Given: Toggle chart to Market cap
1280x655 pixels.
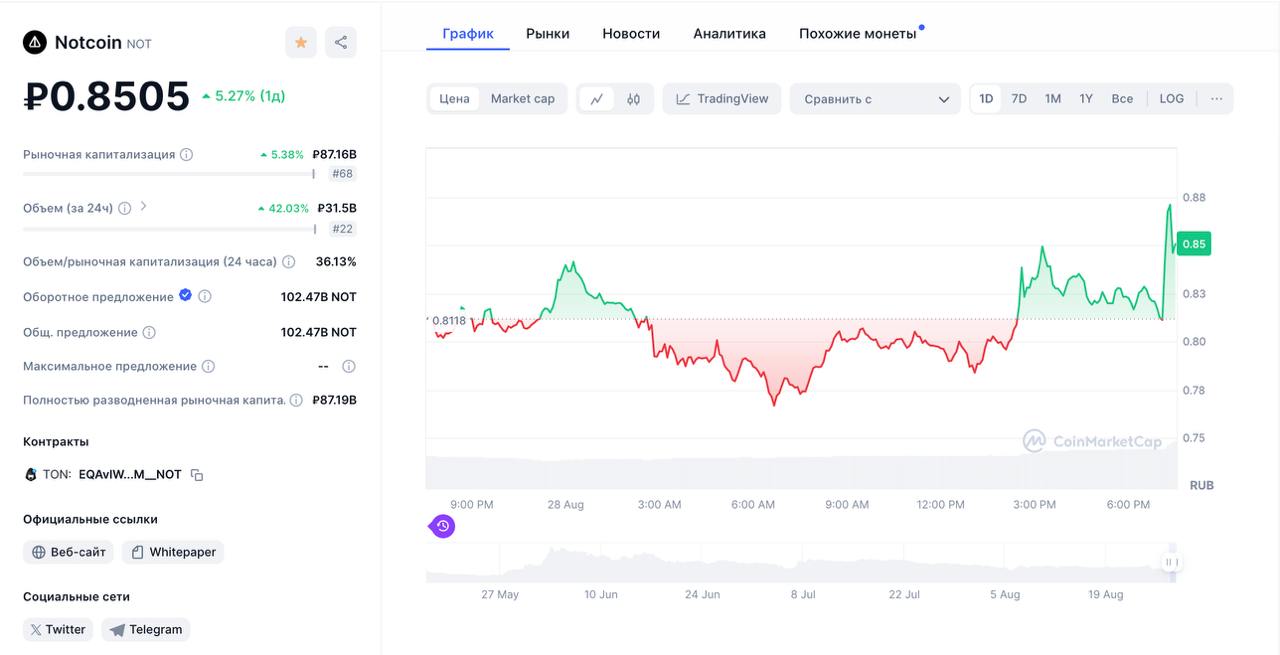Looking at the screenshot, I should tap(522, 99).
